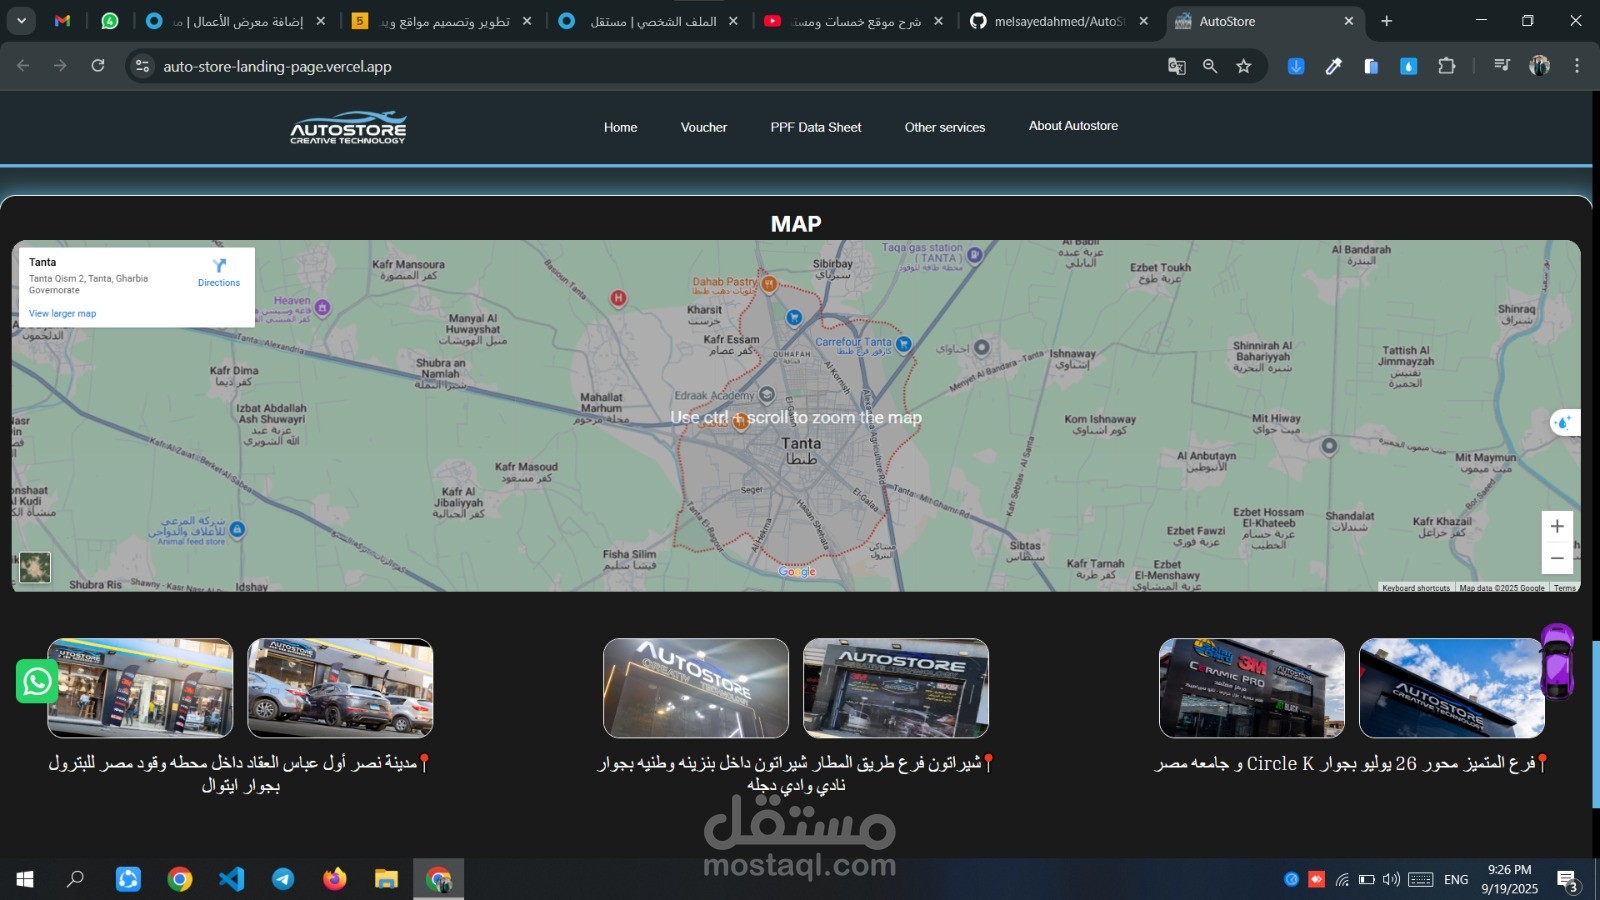Open the zoom magnifier in address bar

(x=1210, y=66)
